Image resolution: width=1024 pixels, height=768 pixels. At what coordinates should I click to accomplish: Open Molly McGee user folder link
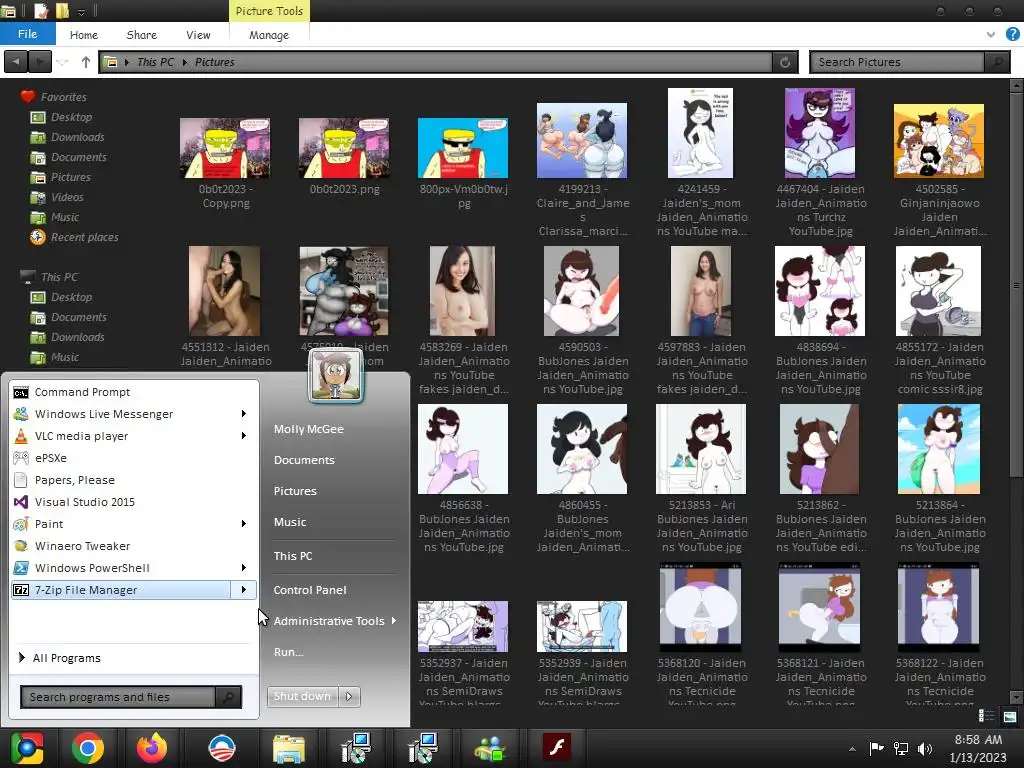(x=309, y=429)
